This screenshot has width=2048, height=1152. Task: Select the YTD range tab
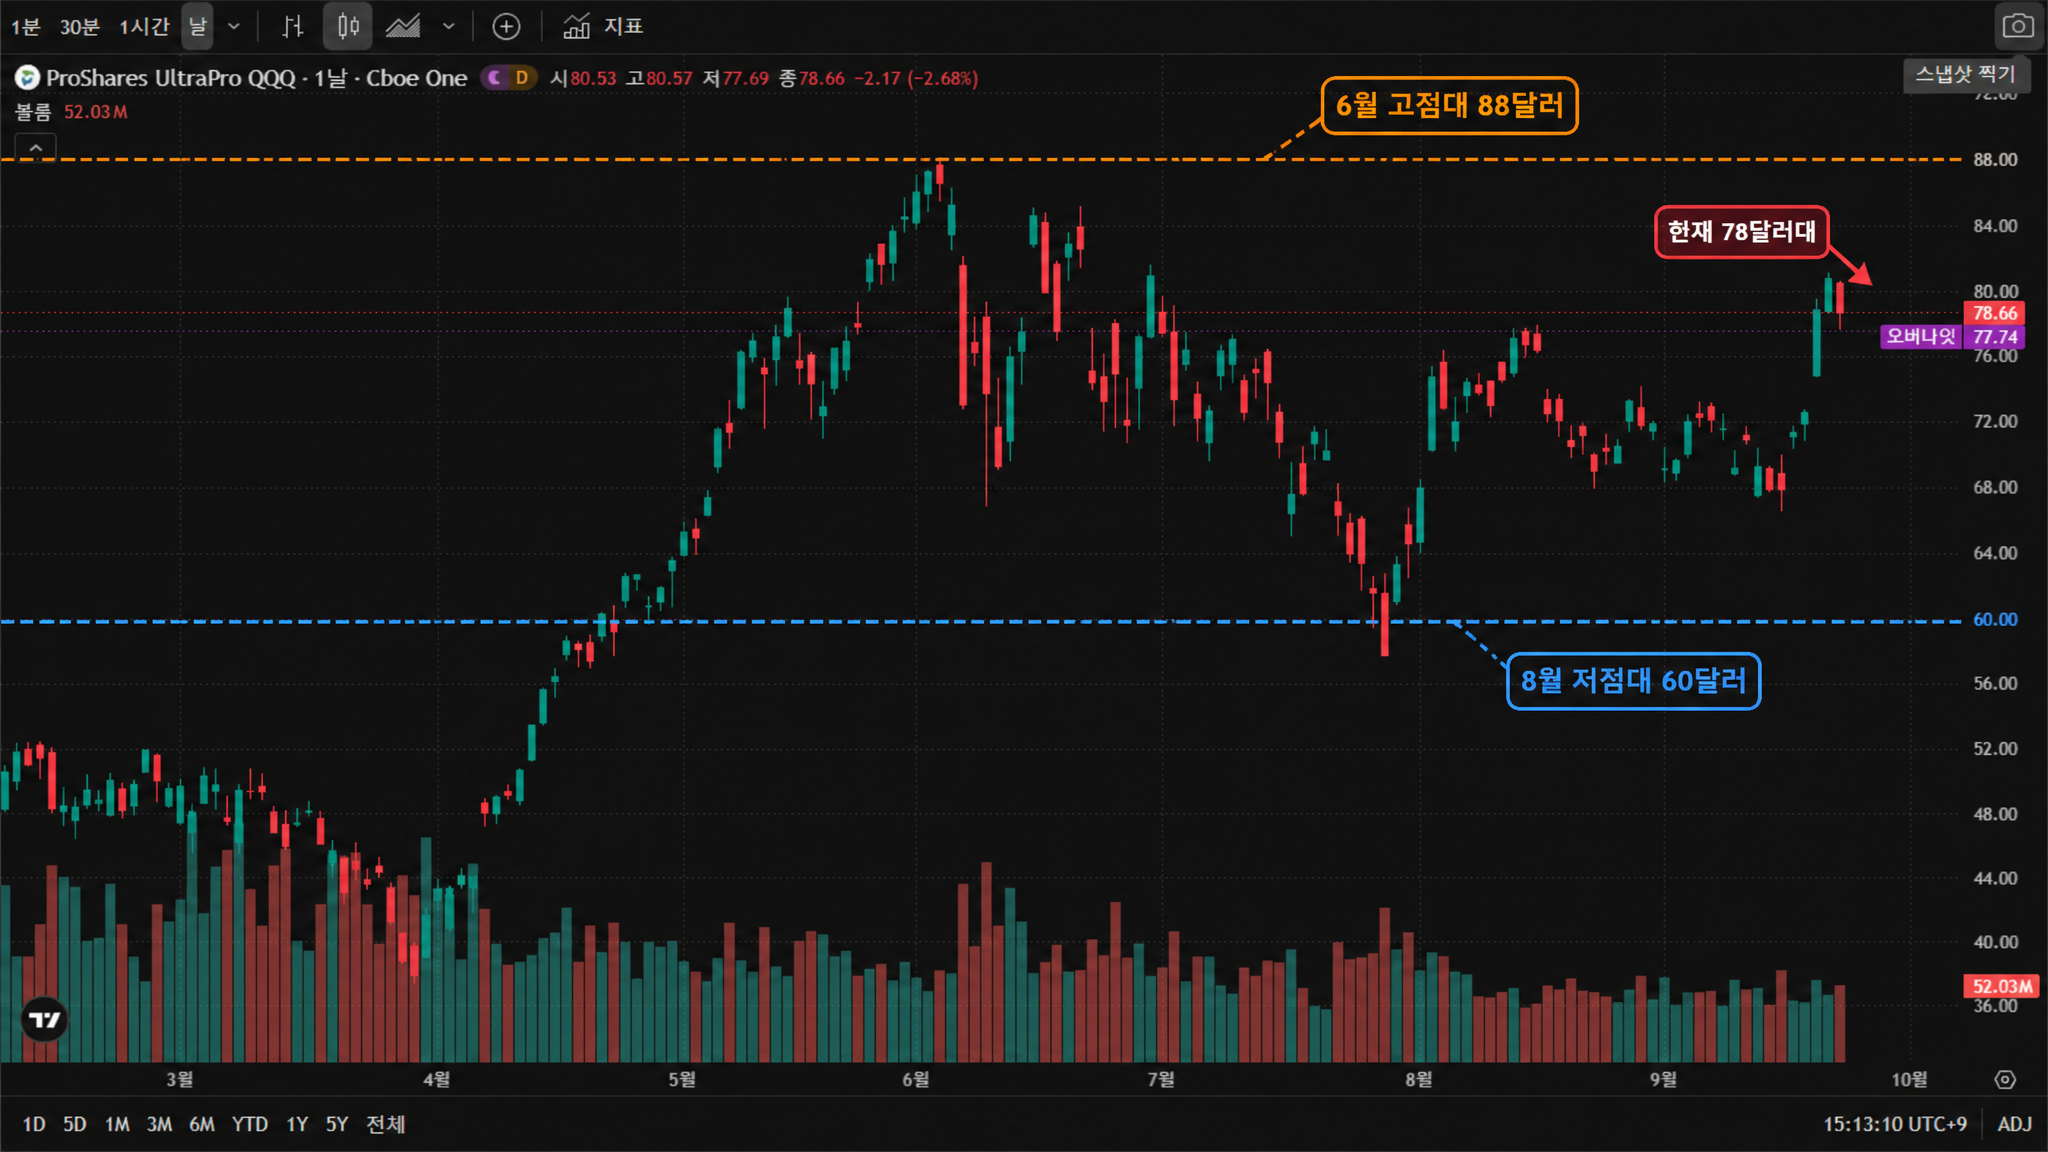tap(250, 1124)
